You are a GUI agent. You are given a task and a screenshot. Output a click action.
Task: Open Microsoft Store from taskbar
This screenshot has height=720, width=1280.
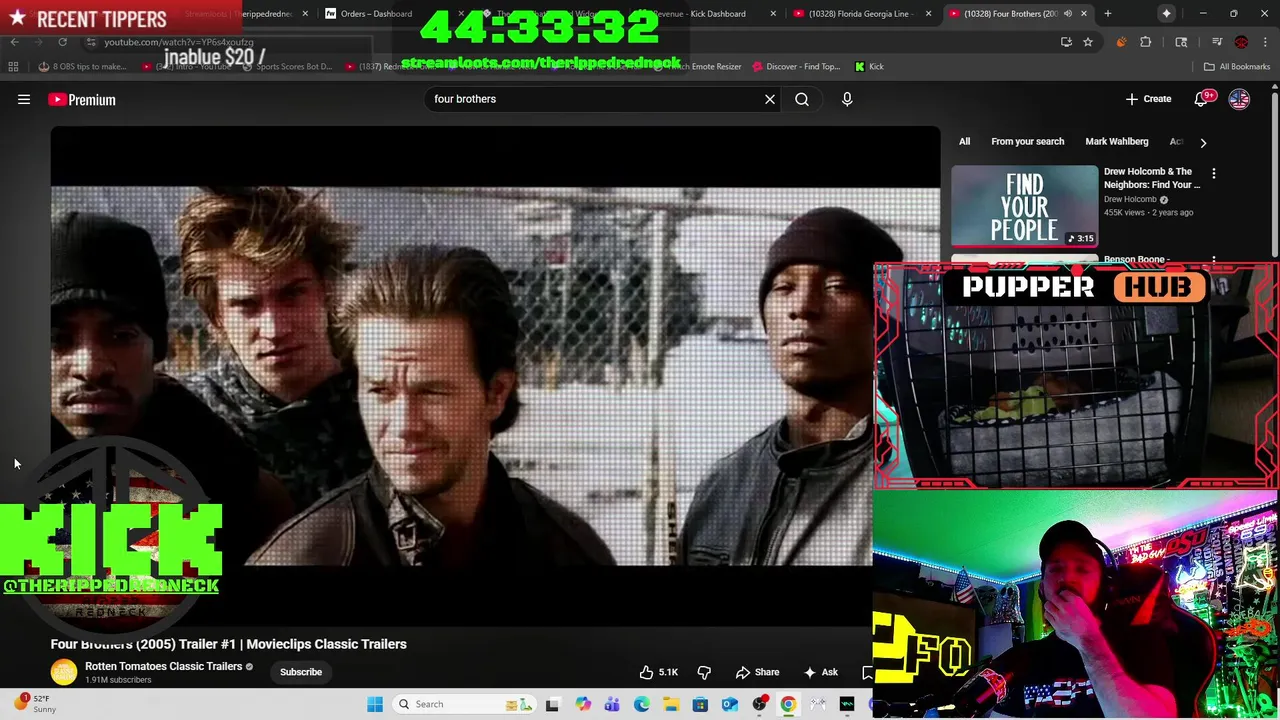pos(700,704)
